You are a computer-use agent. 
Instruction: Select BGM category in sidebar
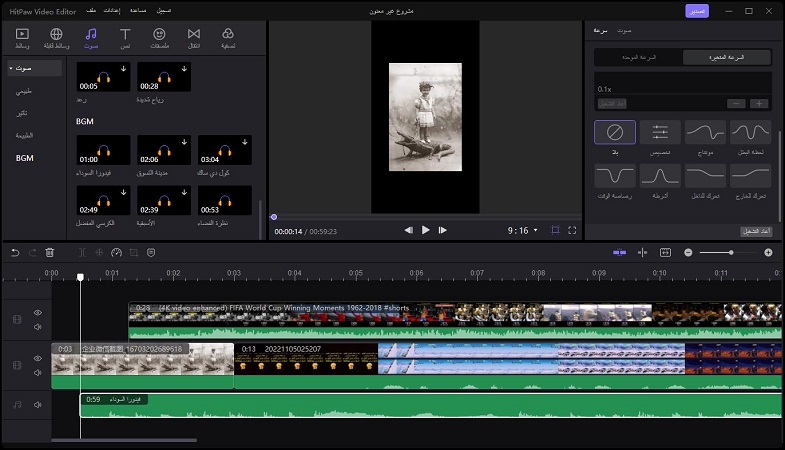[x=24, y=158]
